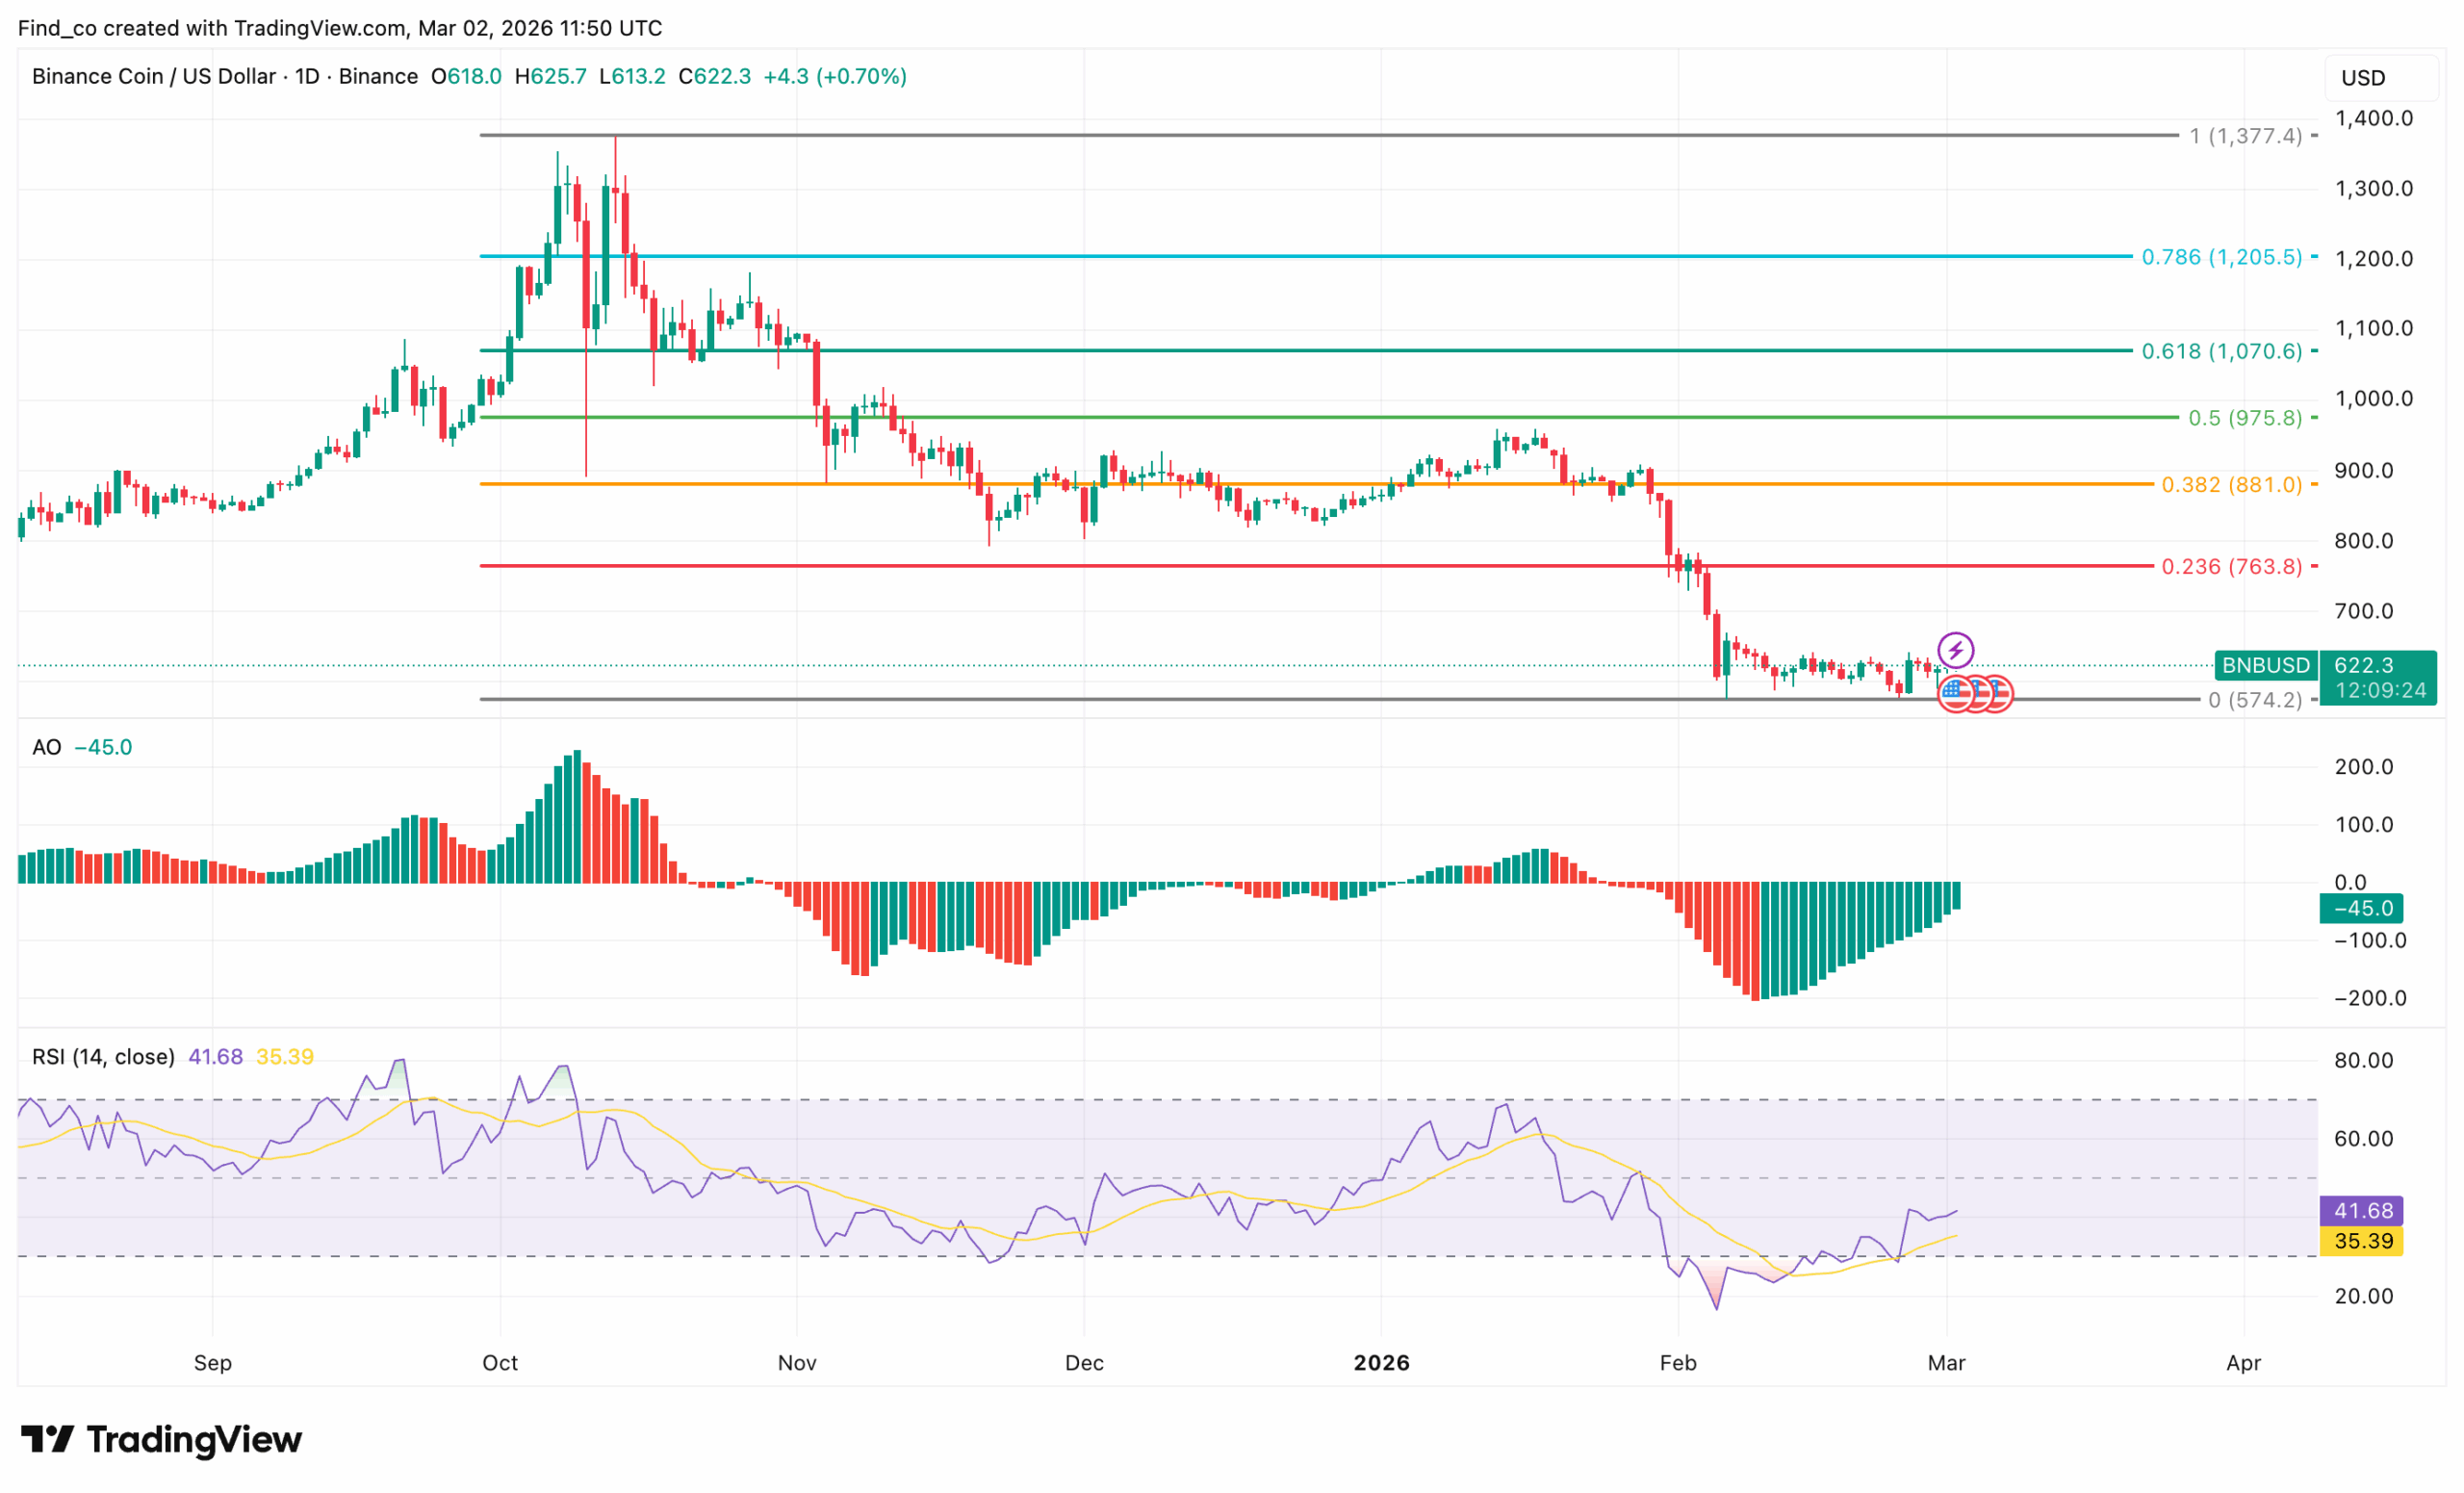Click the TradingView logo at bottom left
The height and width of the screenshot is (1493, 2464).
point(161,1439)
